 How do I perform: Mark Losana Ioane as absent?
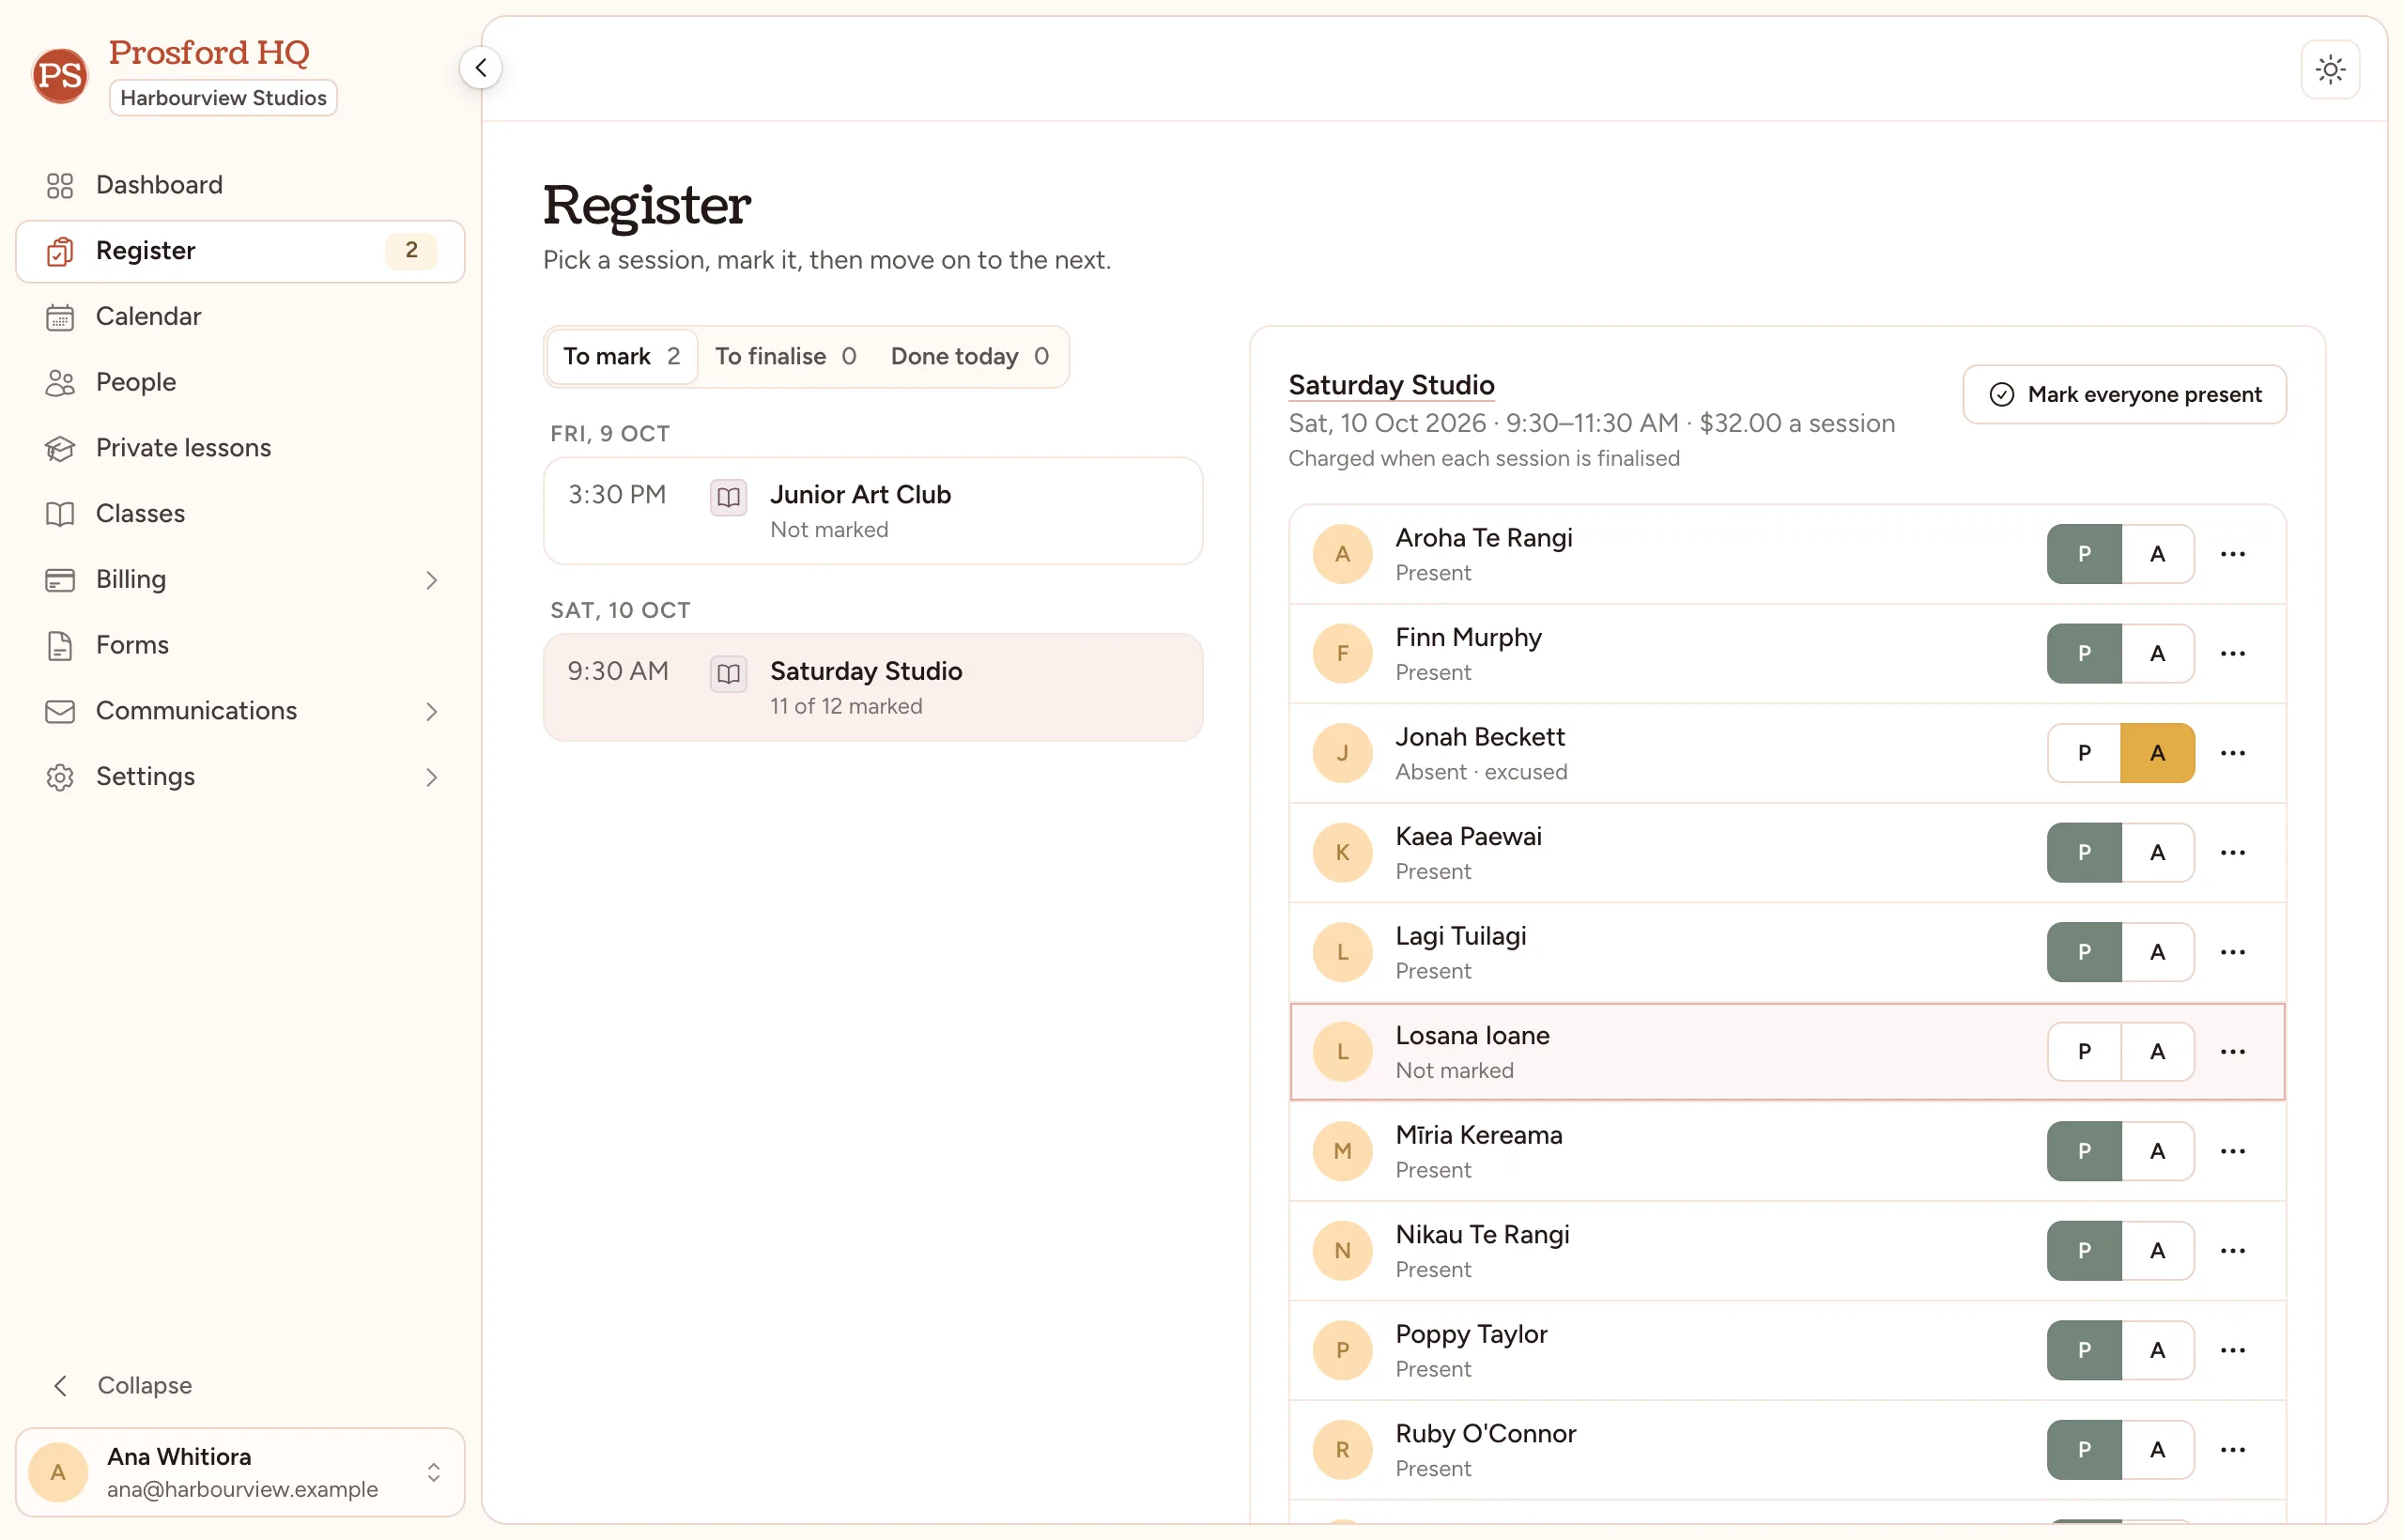(x=2157, y=1052)
